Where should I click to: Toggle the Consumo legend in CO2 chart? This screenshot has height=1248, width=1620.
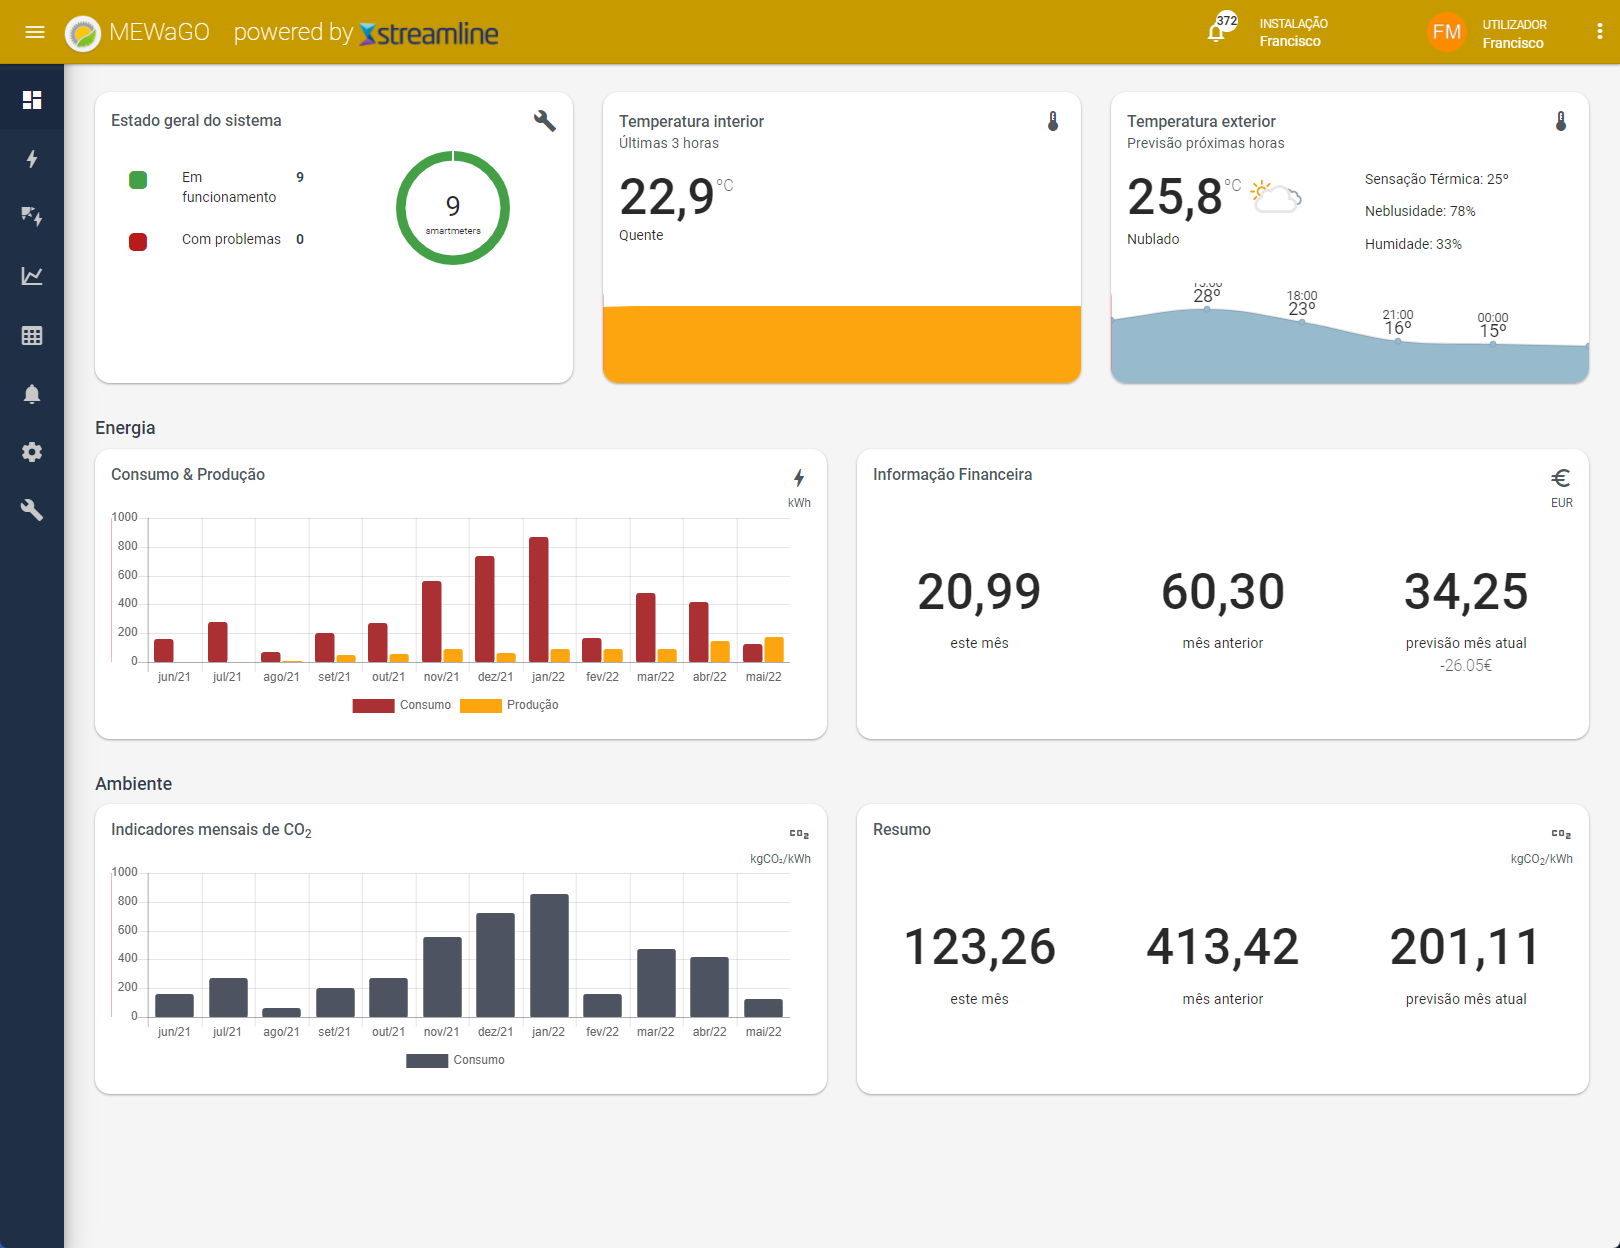455,1060
